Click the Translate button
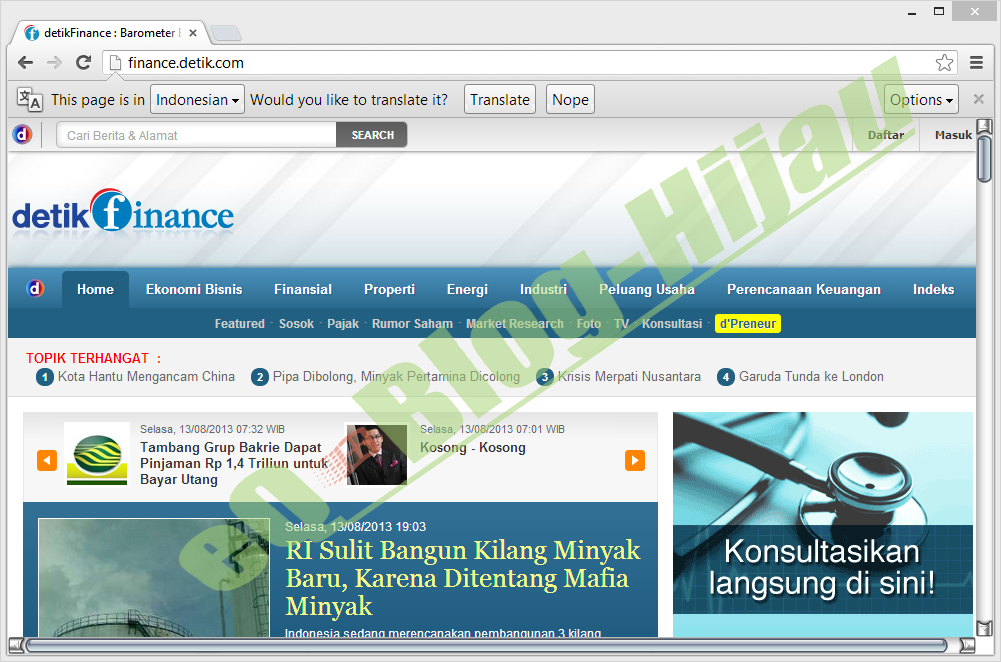Image resolution: width=1001 pixels, height=662 pixels. coord(500,100)
